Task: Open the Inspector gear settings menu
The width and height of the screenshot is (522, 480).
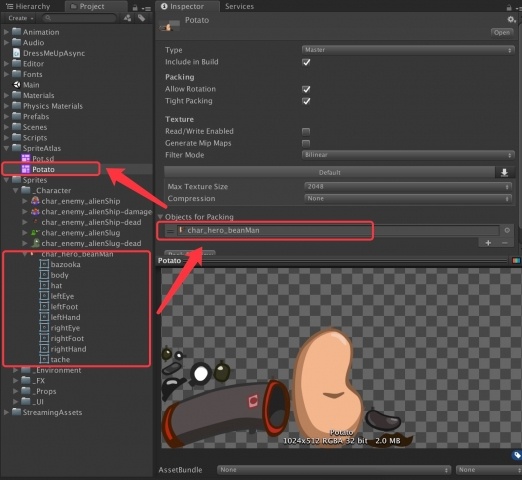Action: click(511, 20)
